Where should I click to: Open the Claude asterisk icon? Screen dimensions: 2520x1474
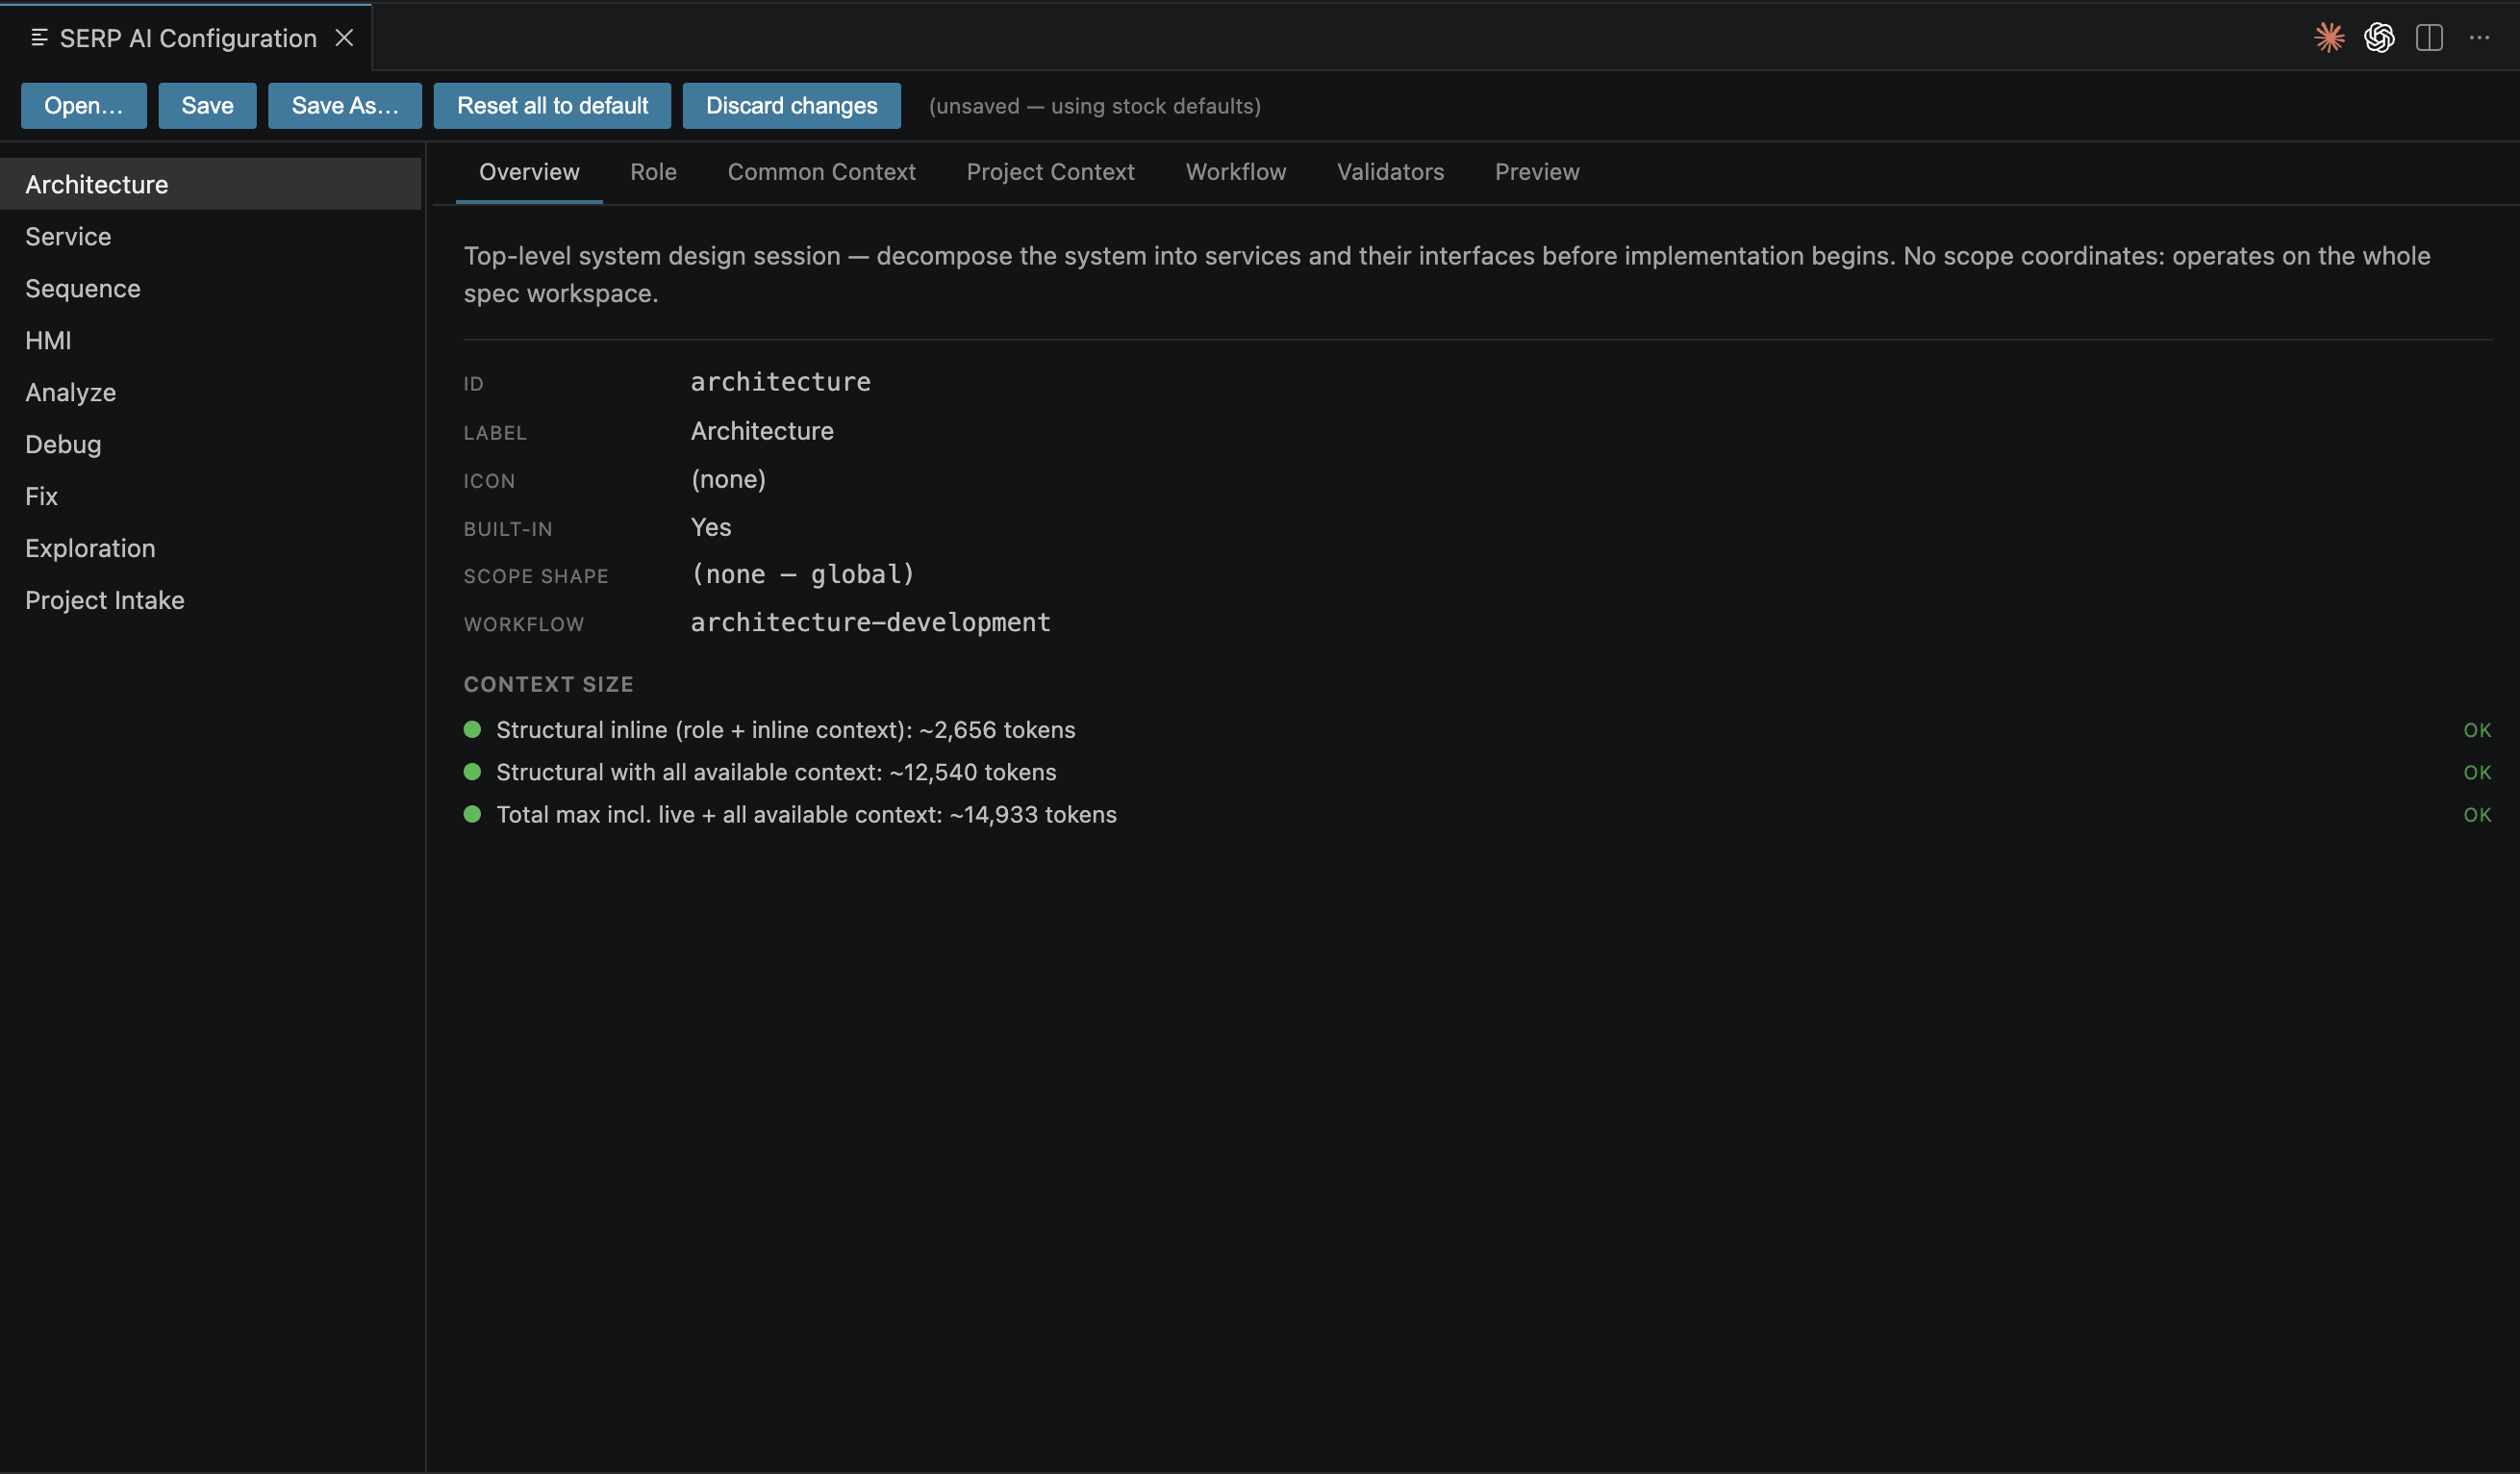[2329, 38]
